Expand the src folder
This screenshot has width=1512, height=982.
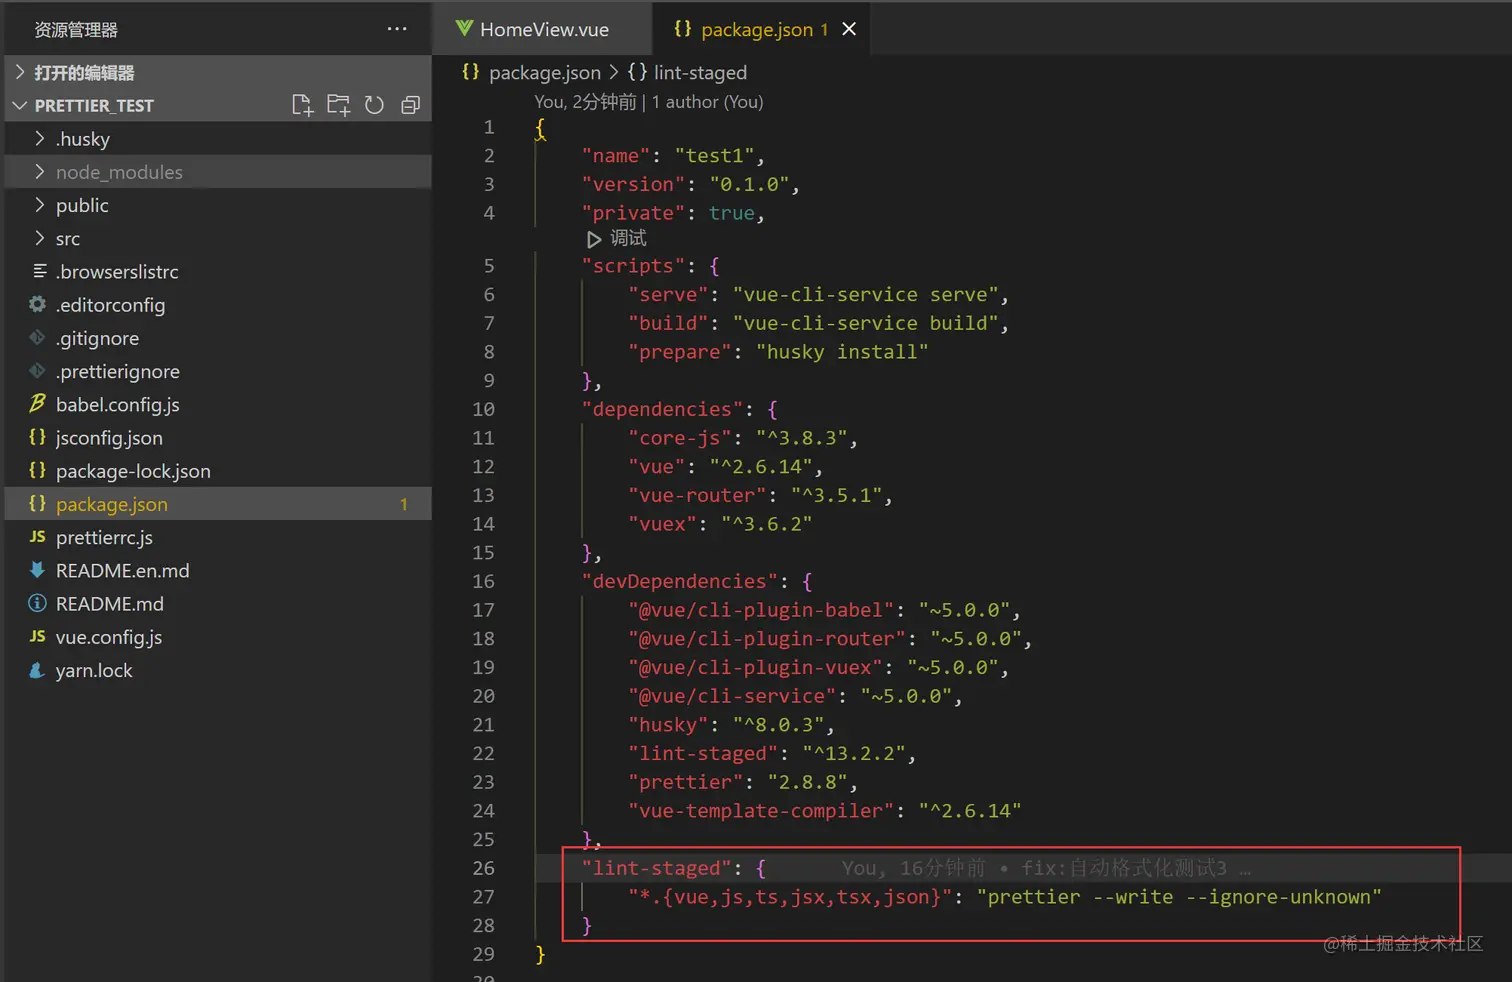pyautogui.click(x=67, y=239)
